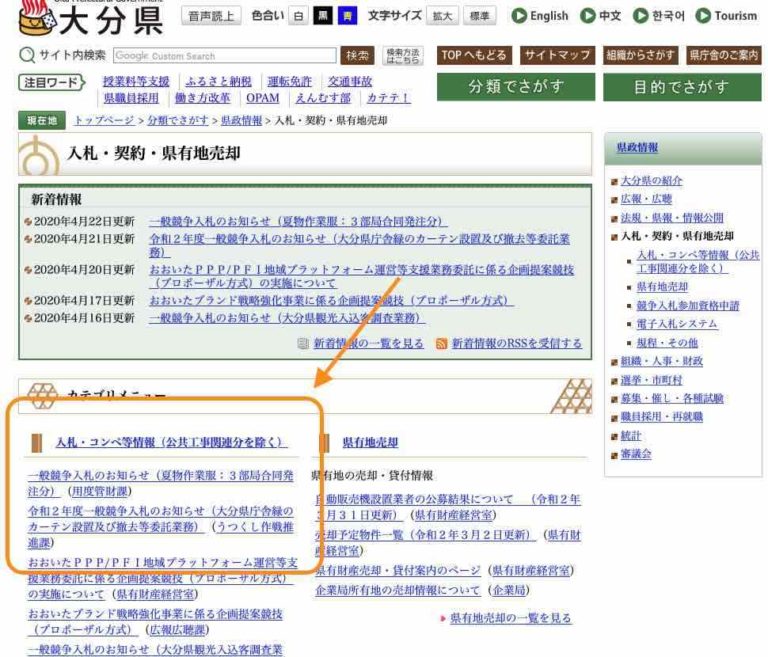Click the site search magnifier icon
This screenshot has width=768, height=657.
26,56
